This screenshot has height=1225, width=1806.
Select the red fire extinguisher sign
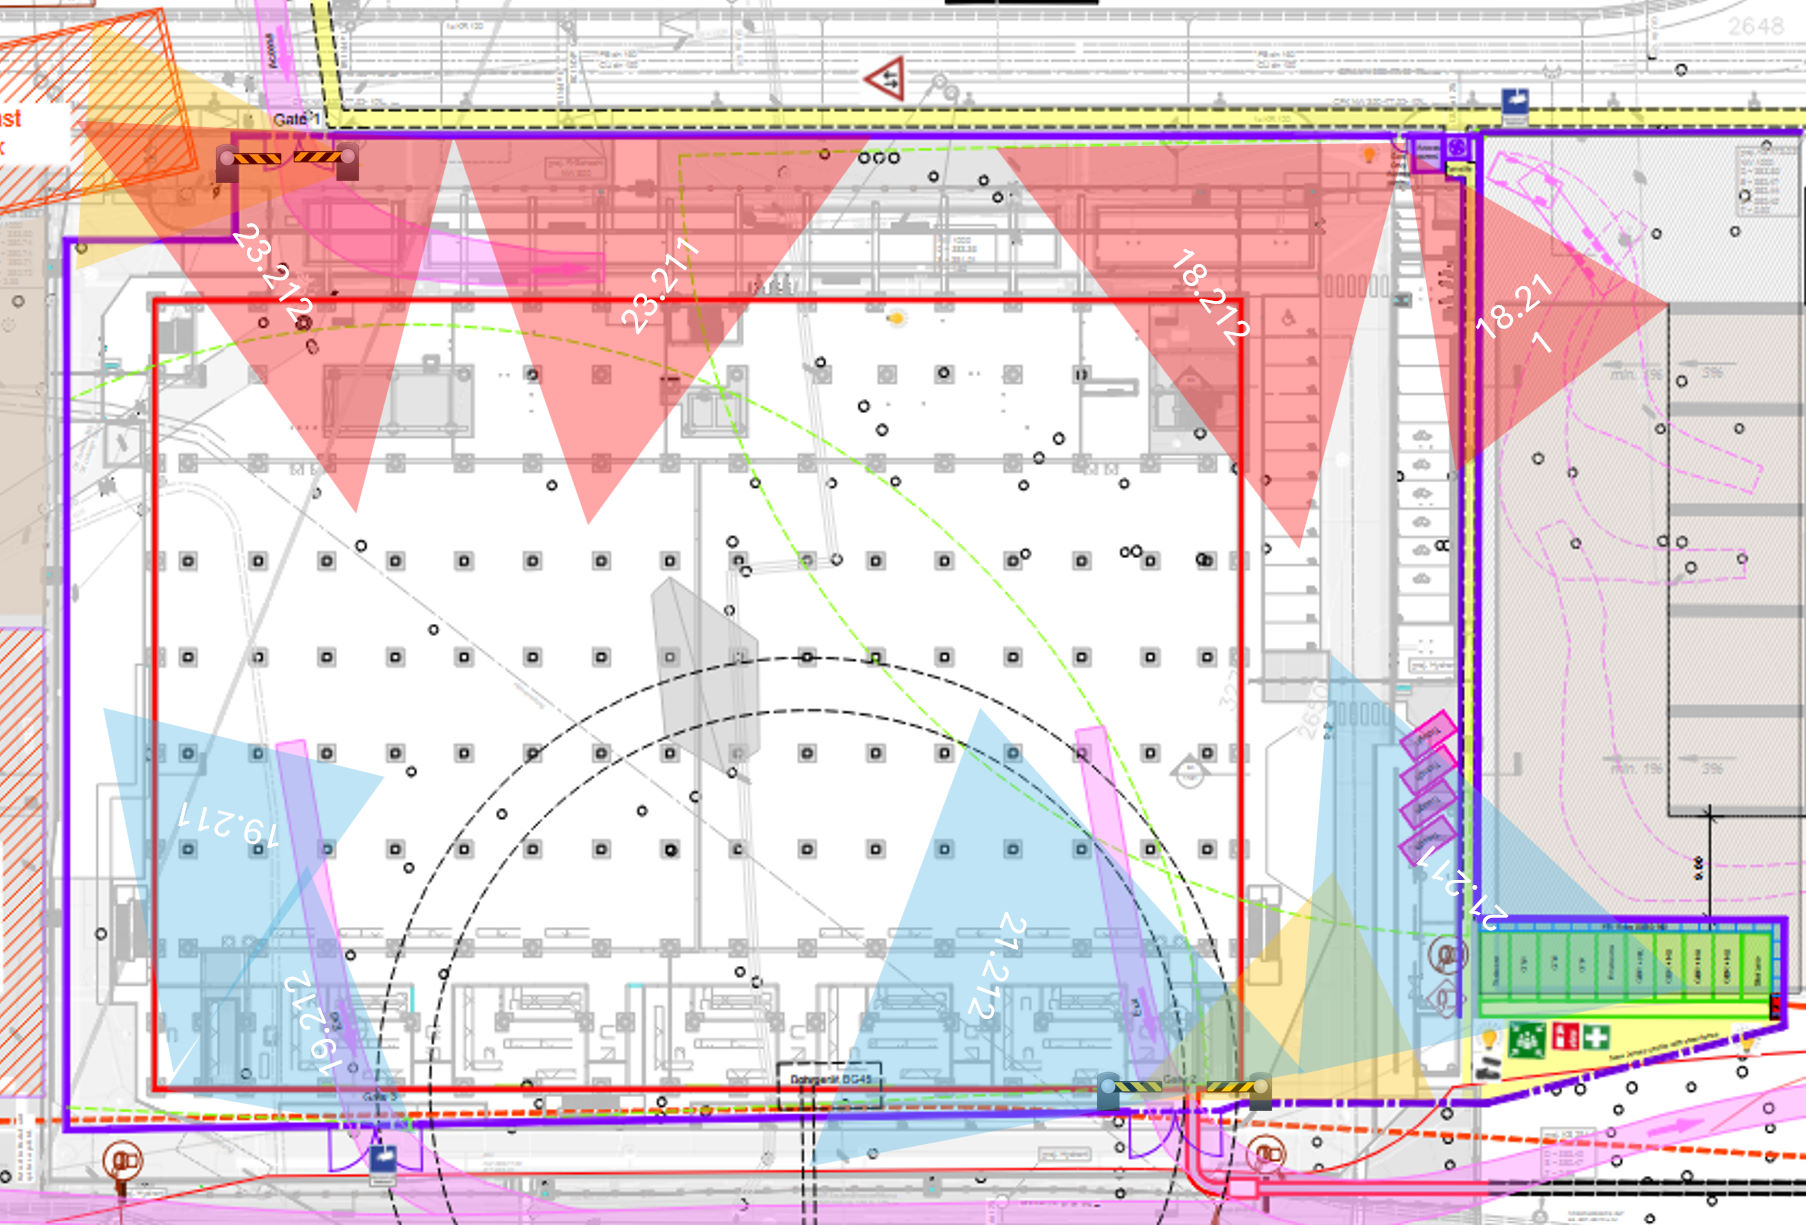(1564, 1038)
